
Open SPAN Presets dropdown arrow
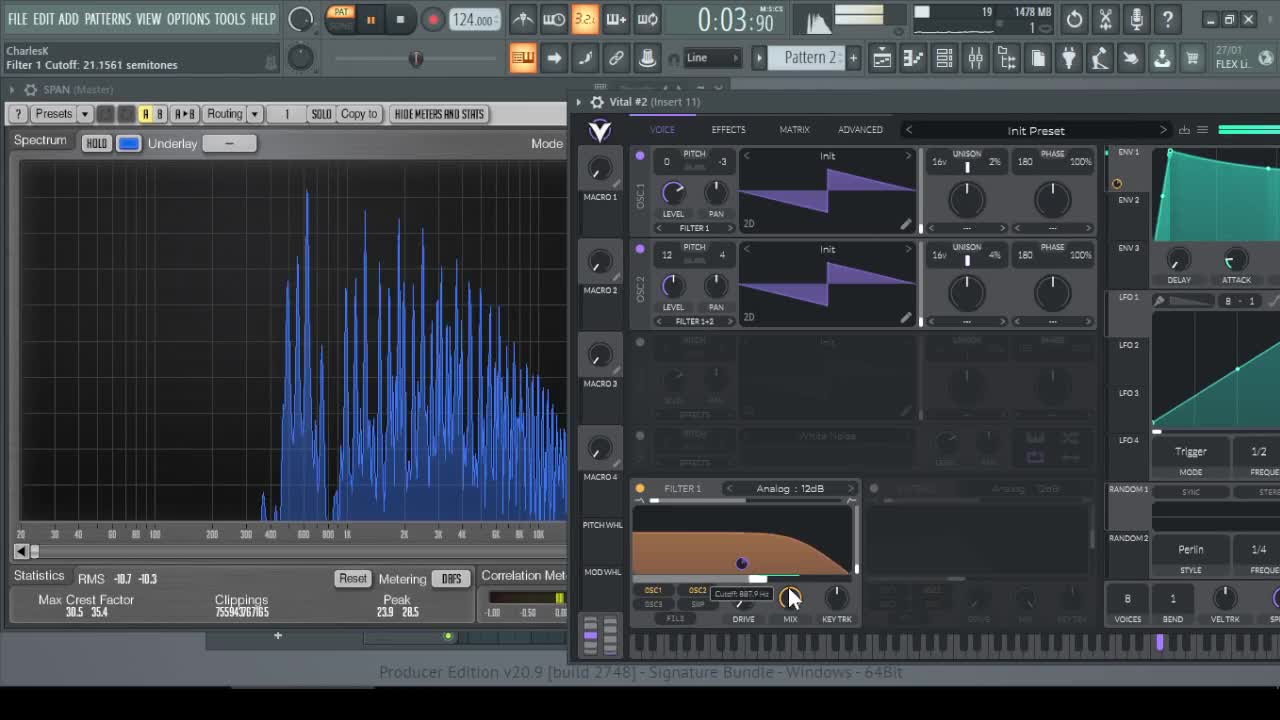[84, 114]
